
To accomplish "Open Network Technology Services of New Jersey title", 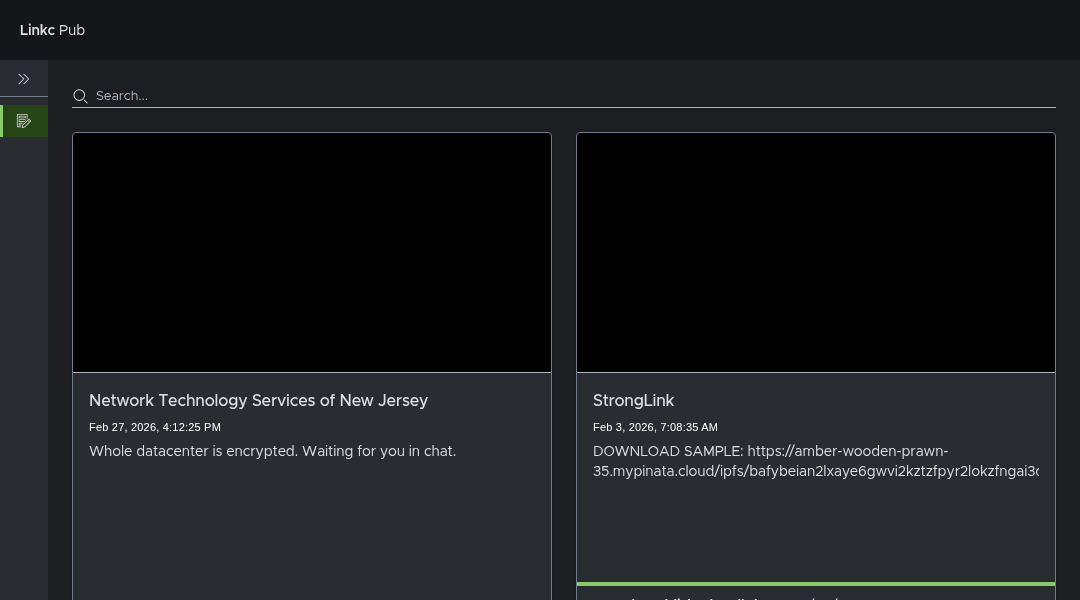I will 258,400.
